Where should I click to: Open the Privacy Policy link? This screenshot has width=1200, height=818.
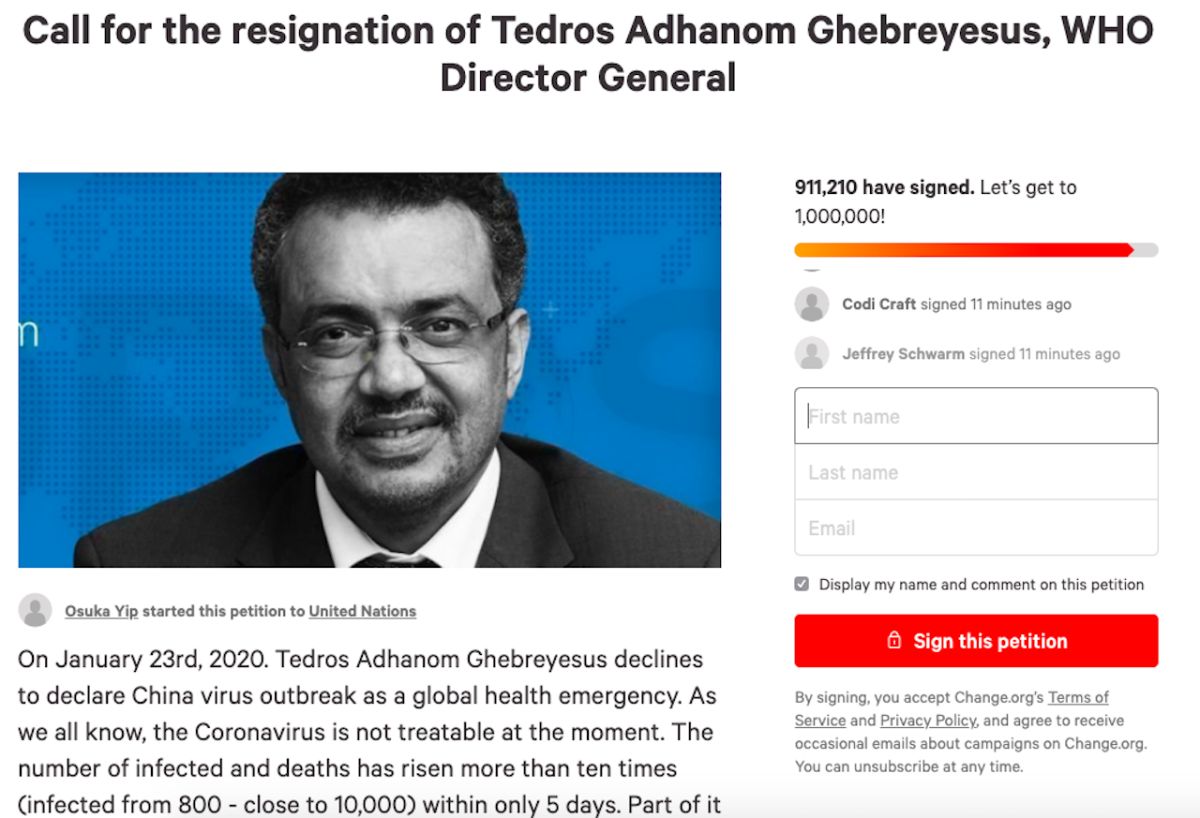pyautogui.click(x=929, y=720)
